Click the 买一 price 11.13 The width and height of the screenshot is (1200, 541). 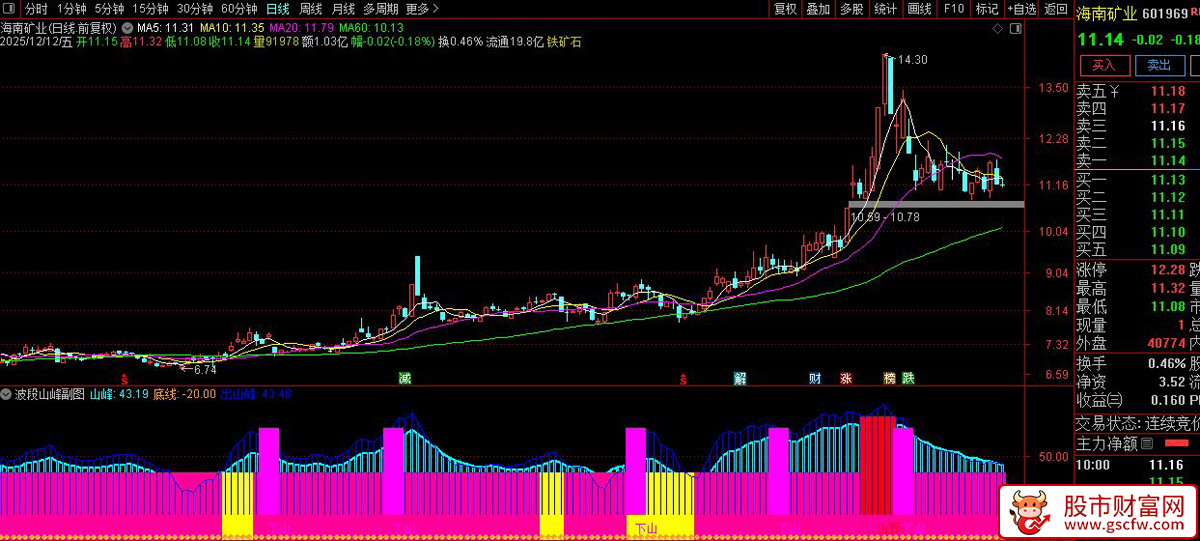pyautogui.click(x=1168, y=180)
